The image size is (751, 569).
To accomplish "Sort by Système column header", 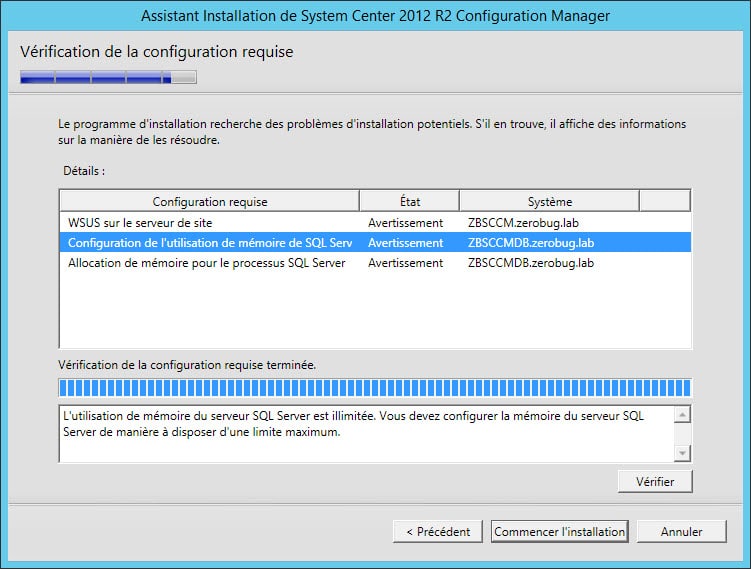I will click(x=550, y=202).
